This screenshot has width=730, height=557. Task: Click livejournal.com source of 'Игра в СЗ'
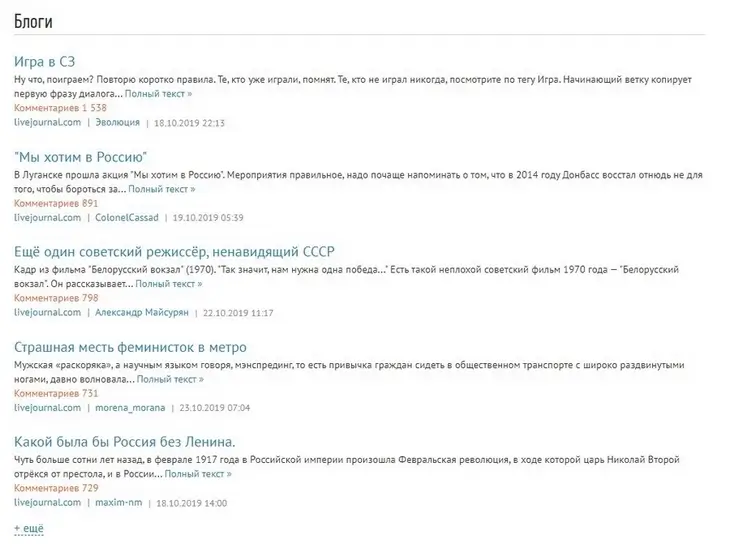coord(47,122)
